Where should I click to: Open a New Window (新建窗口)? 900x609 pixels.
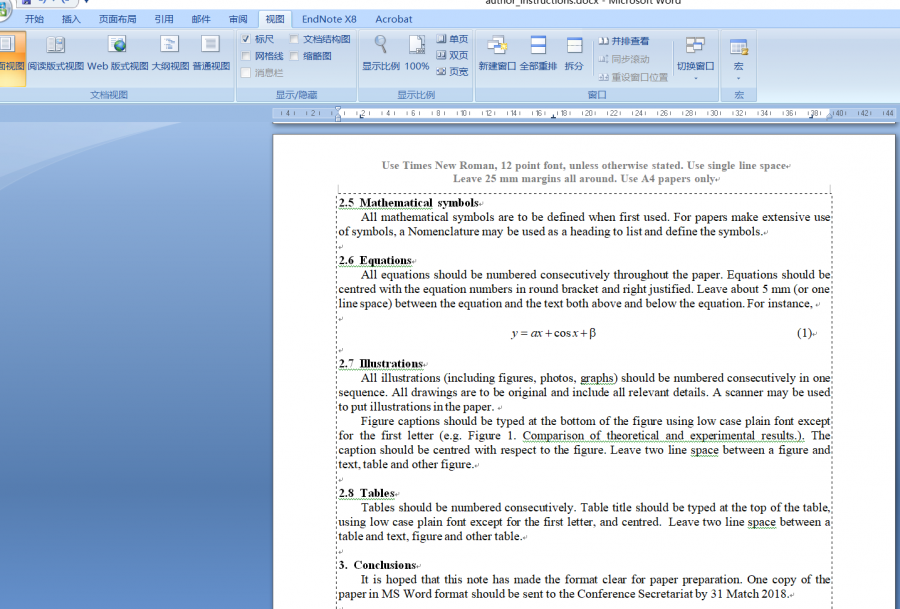497,54
